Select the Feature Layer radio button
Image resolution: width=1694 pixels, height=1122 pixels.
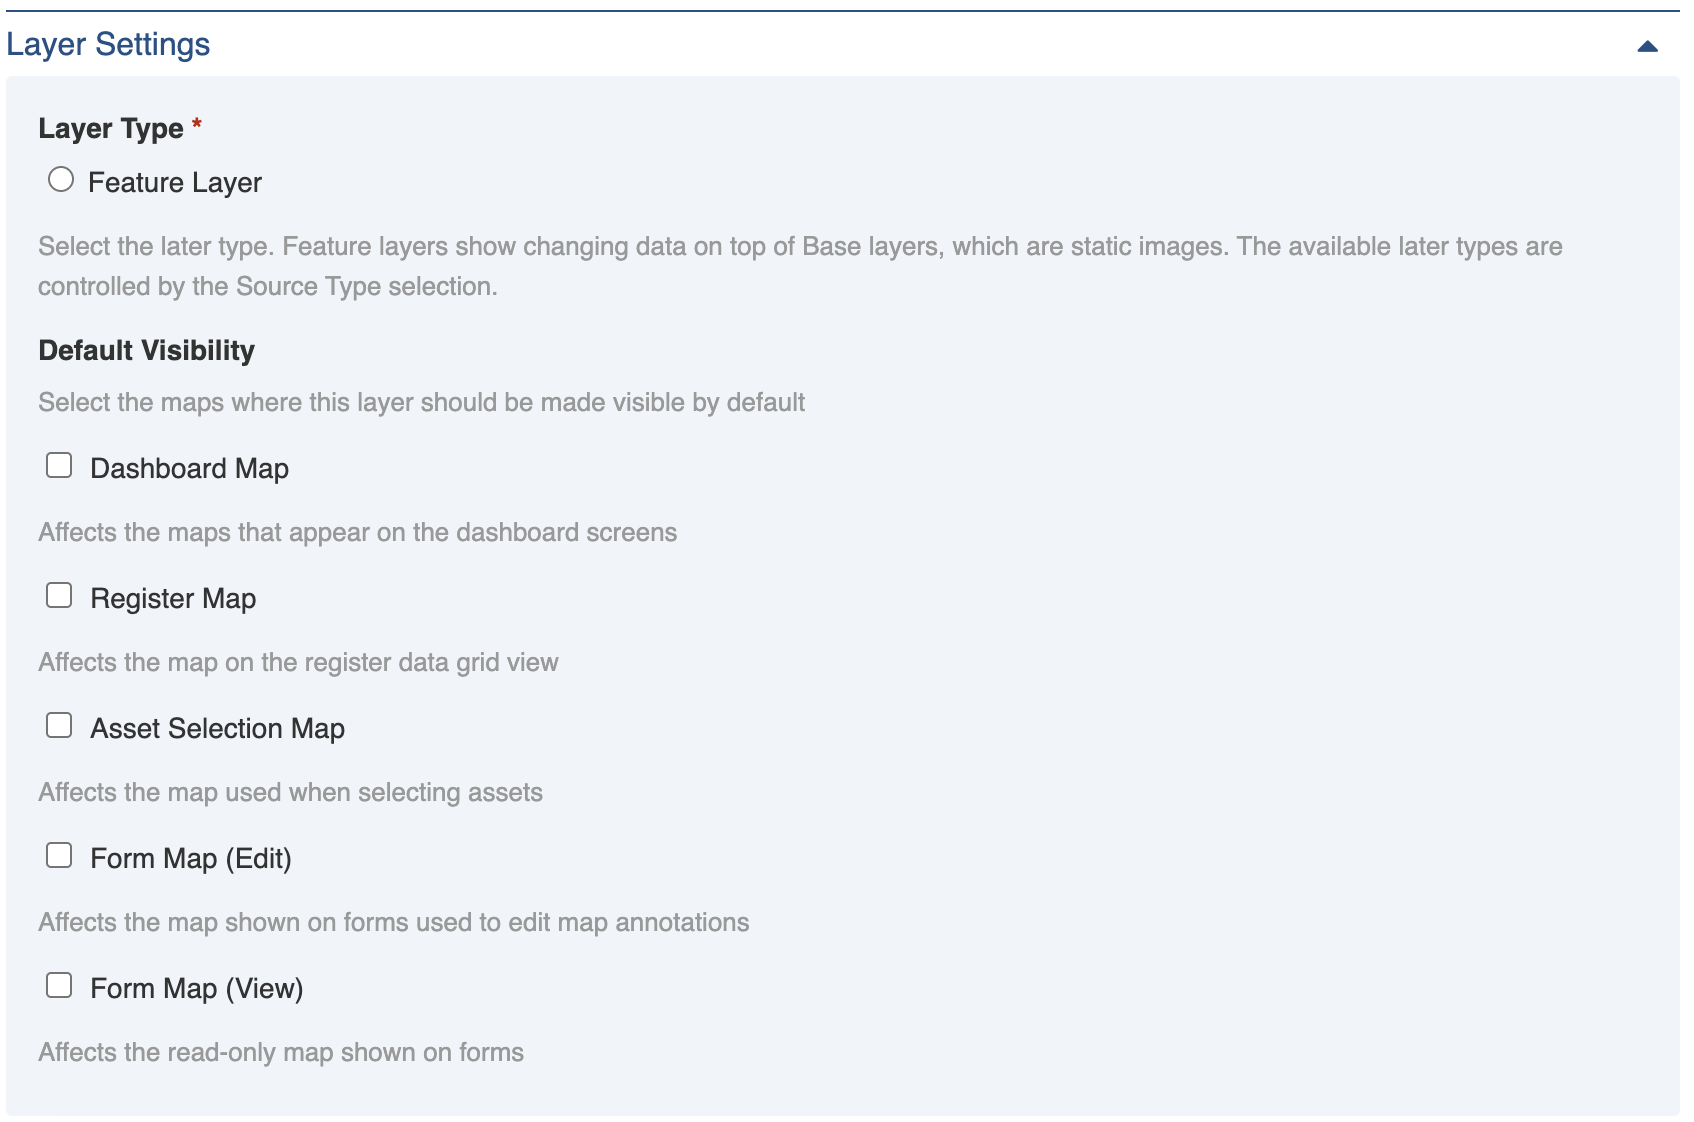pos(61,179)
